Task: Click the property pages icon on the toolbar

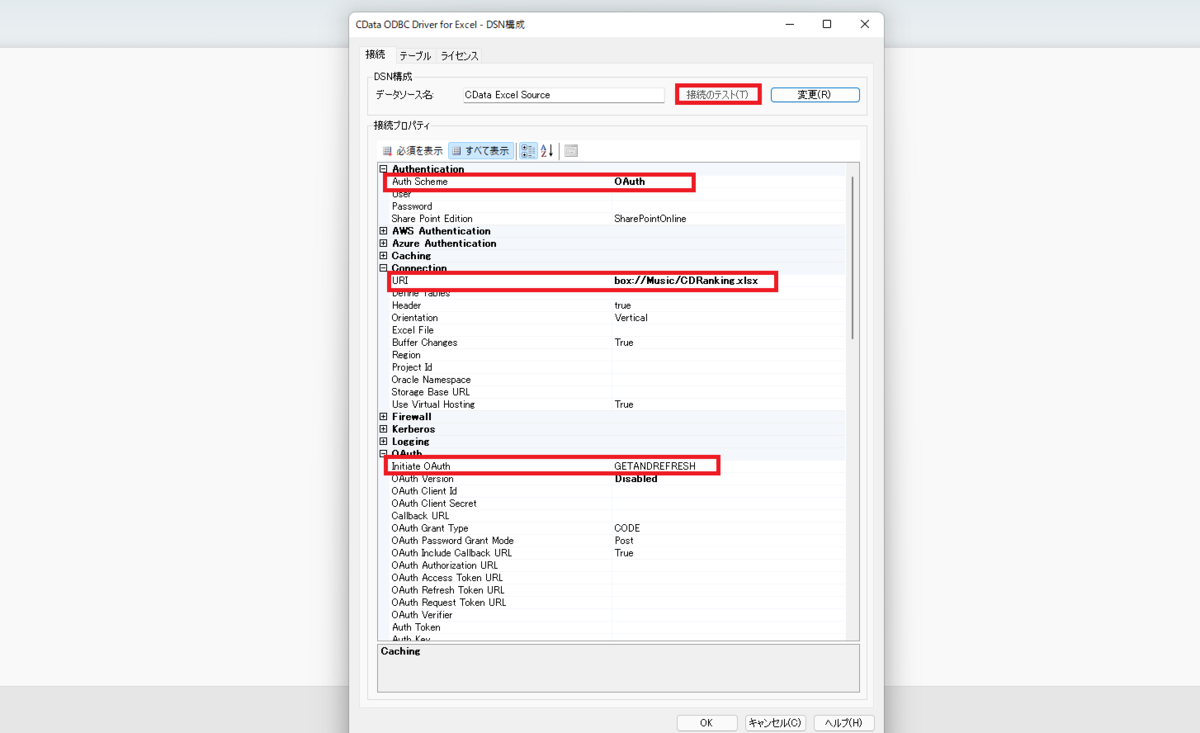Action: point(570,150)
